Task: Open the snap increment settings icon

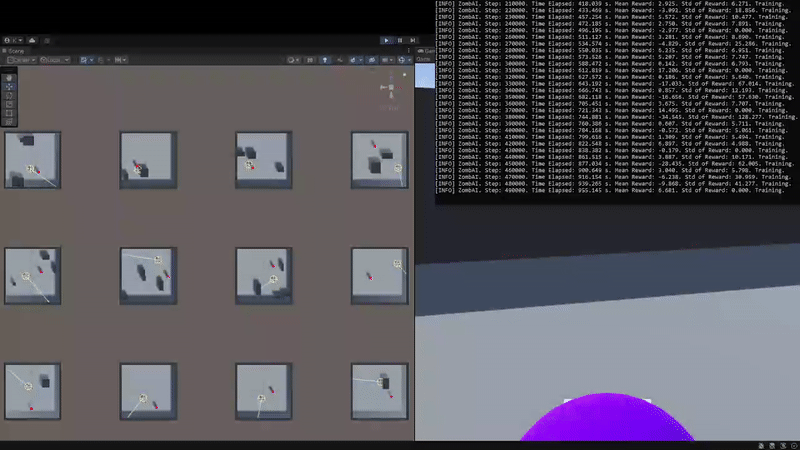Action: [x=117, y=60]
